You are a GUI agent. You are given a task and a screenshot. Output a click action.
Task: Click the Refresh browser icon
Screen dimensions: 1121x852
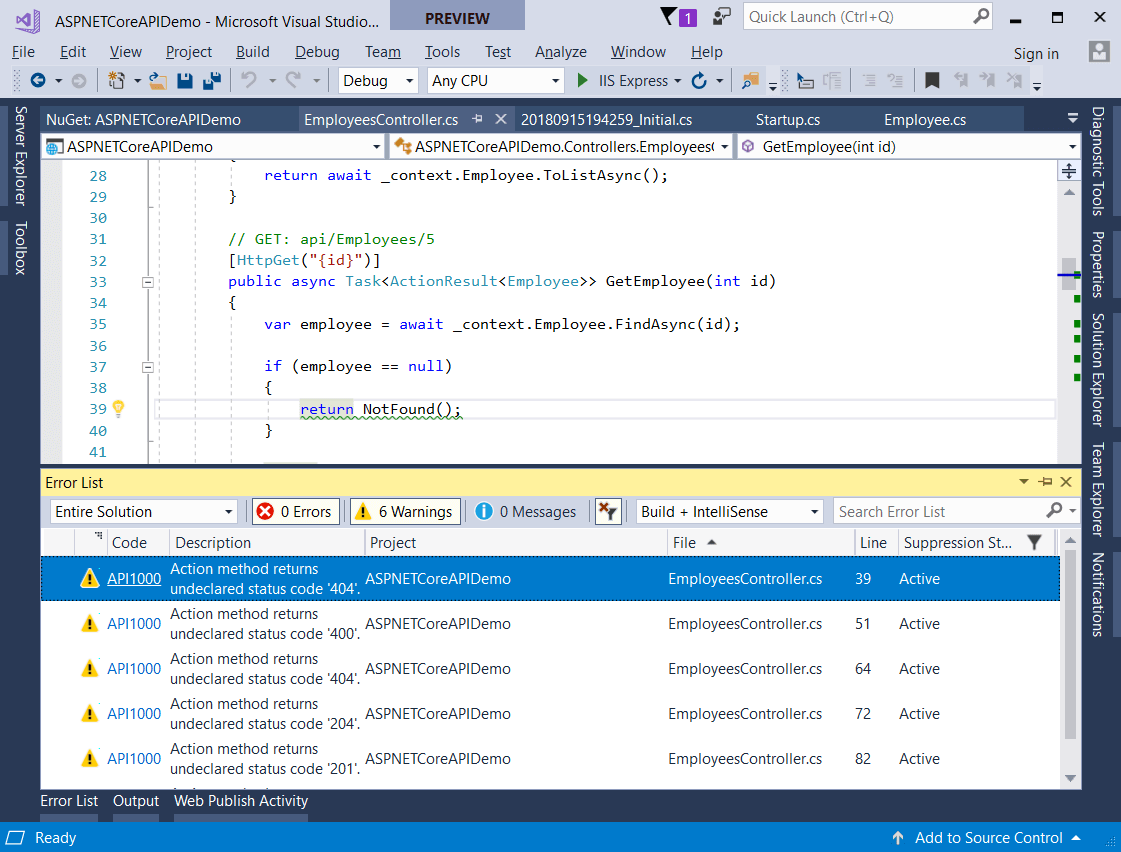(x=699, y=81)
